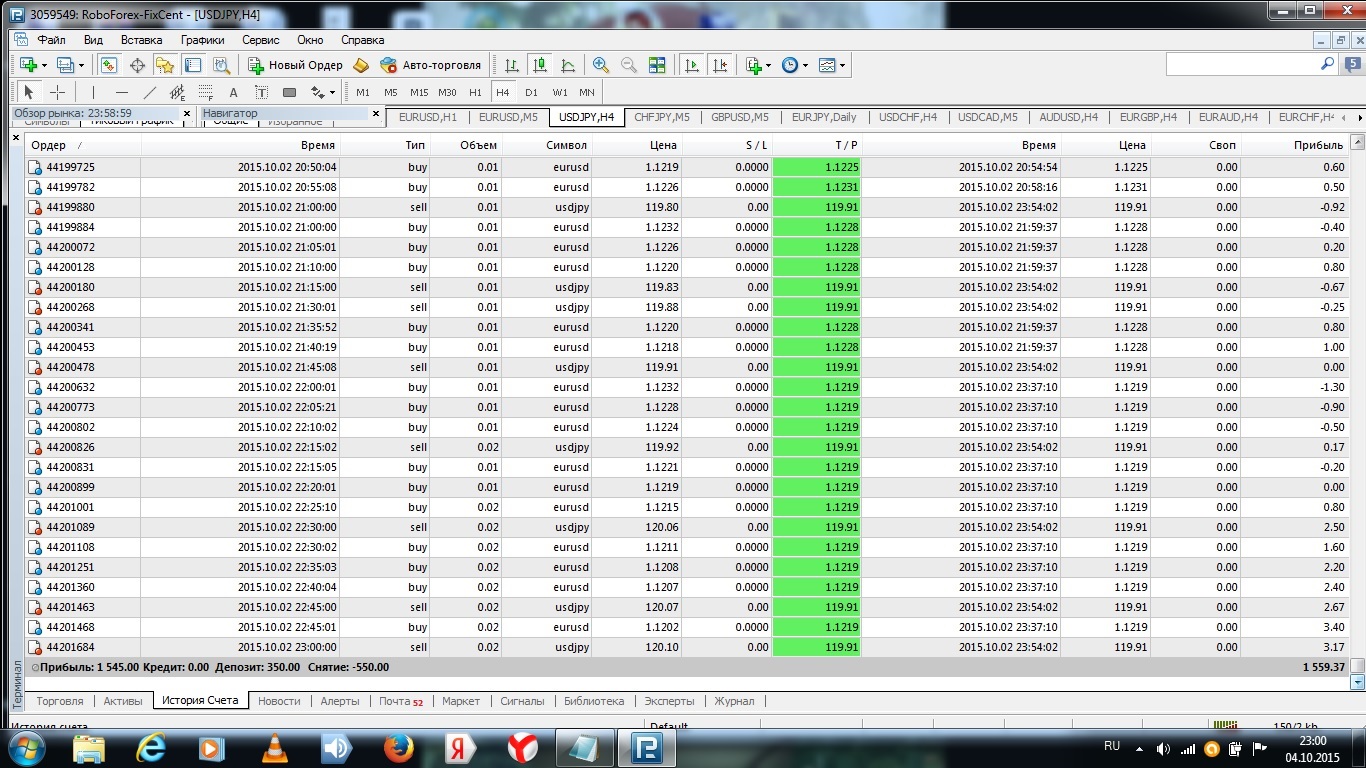
Task: Switch to GBPUSD,M5 chart tab
Action: [x=740, y=117]
